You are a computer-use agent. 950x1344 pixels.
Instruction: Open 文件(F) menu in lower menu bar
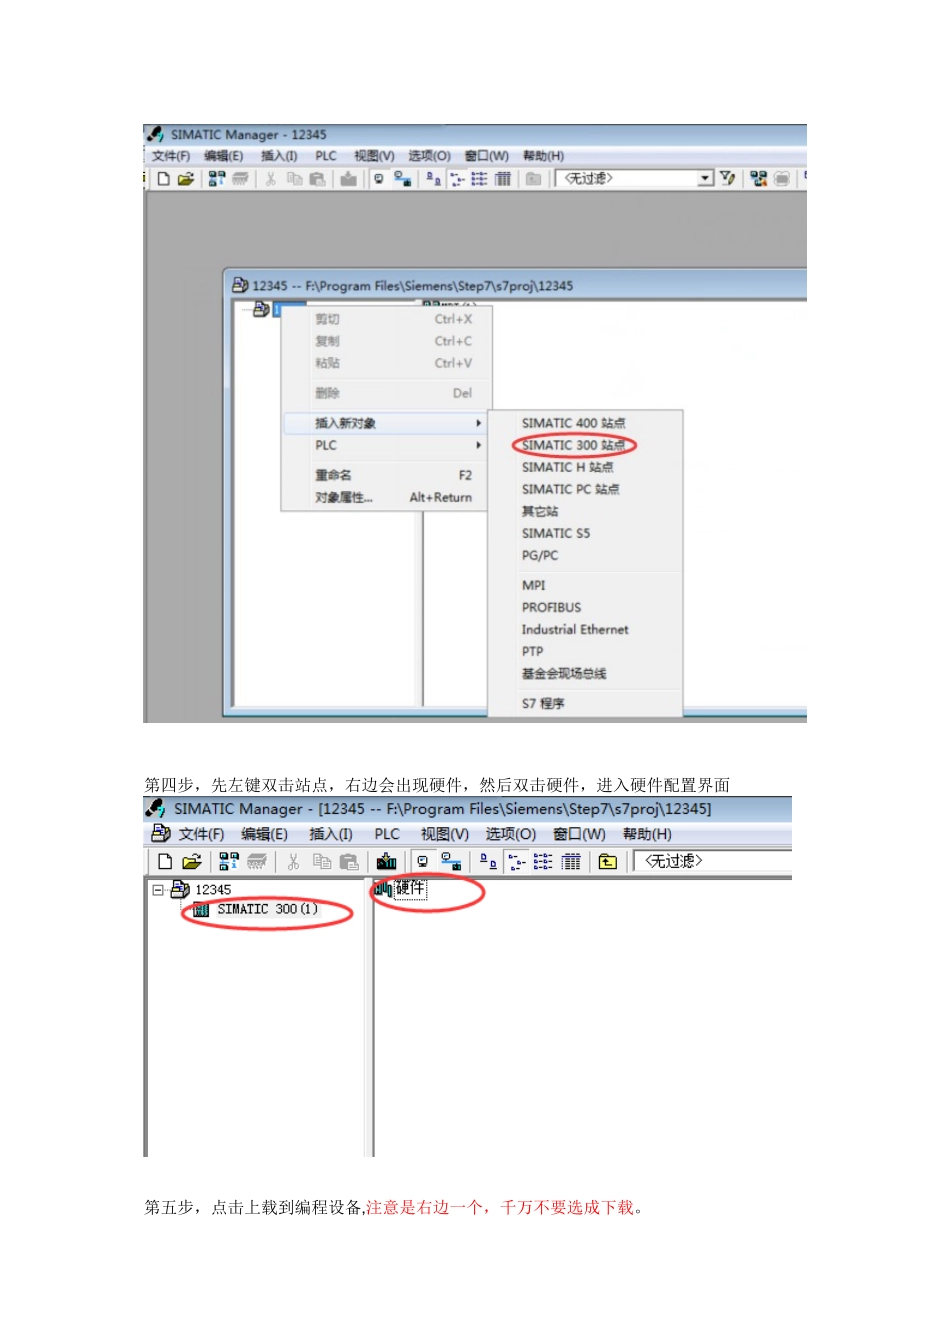tap(201, 834)
